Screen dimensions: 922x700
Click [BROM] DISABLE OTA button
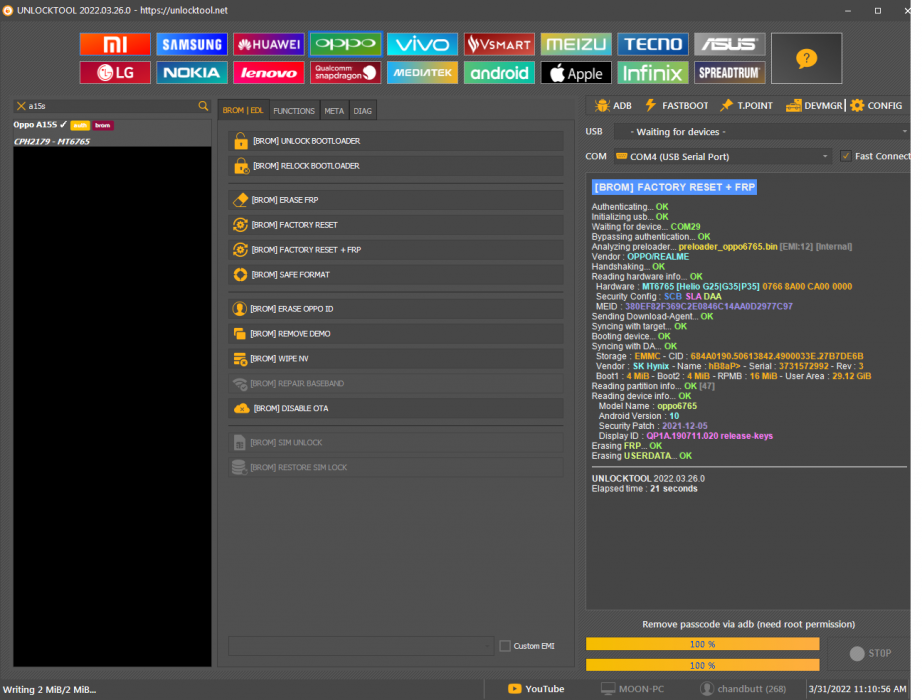[x=396, y=408]
